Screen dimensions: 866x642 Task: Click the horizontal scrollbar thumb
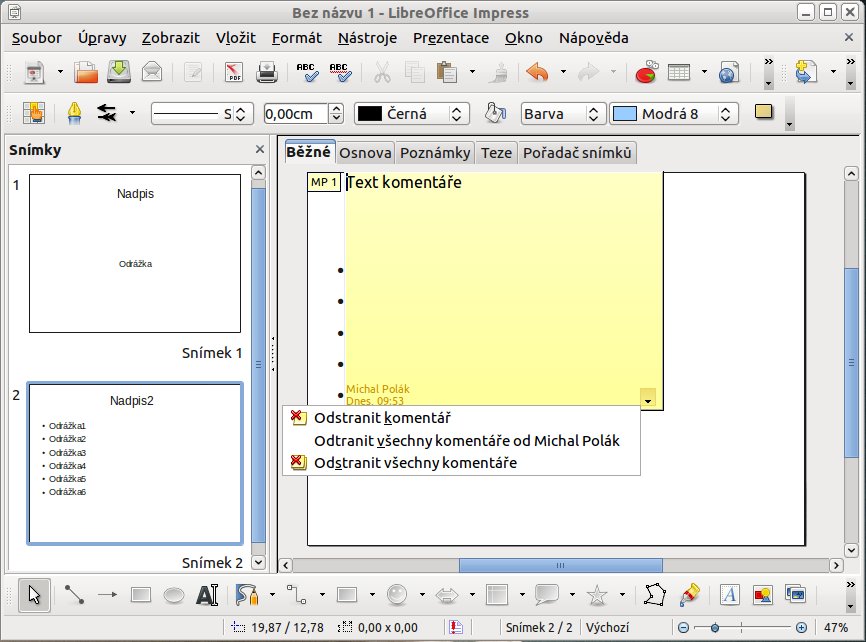561,565
